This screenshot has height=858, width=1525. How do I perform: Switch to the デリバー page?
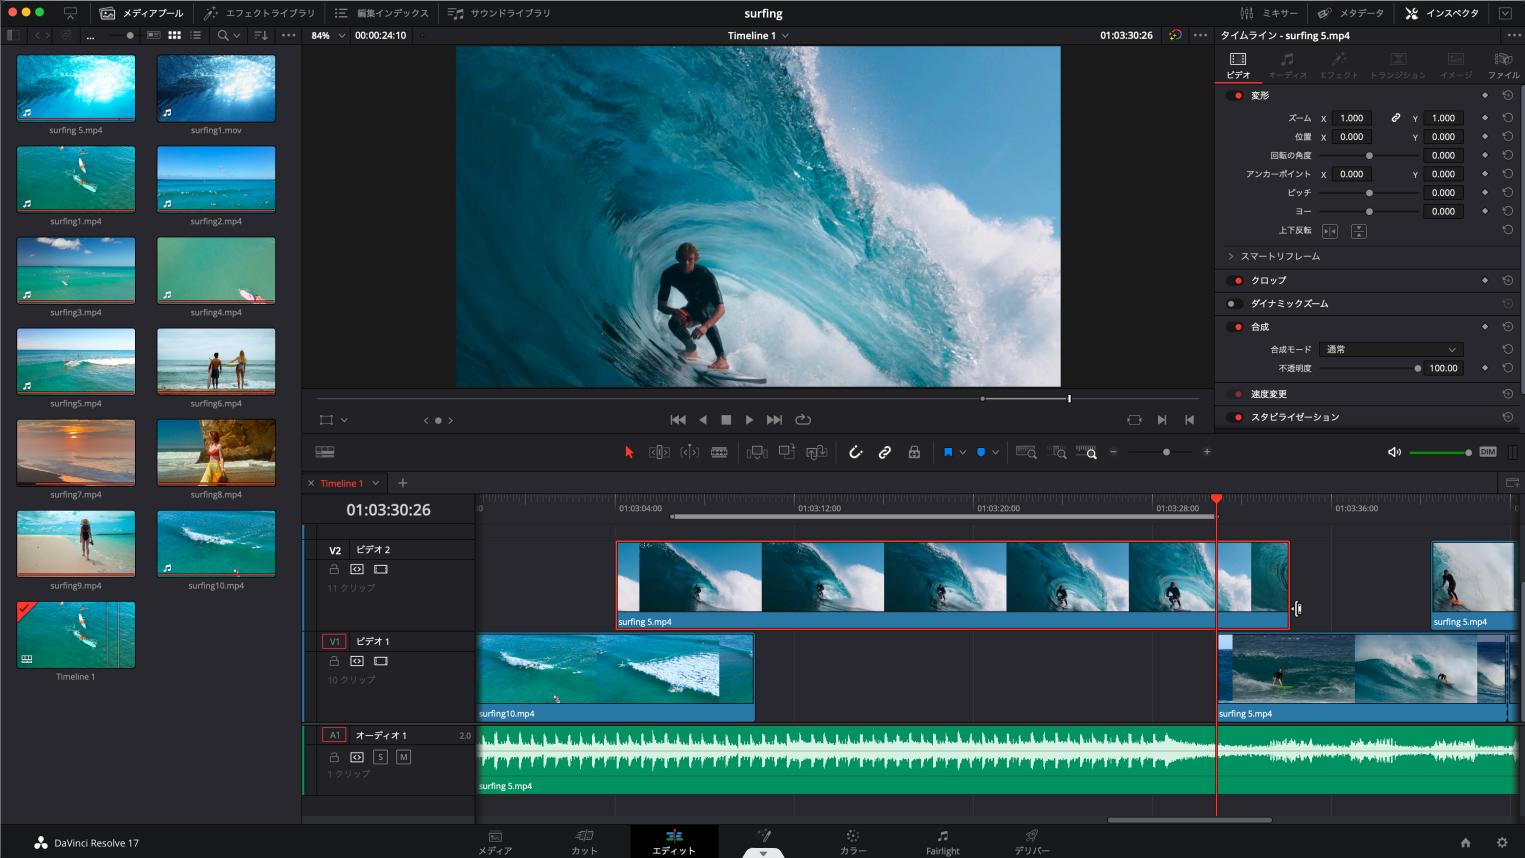pos(1032,842)
